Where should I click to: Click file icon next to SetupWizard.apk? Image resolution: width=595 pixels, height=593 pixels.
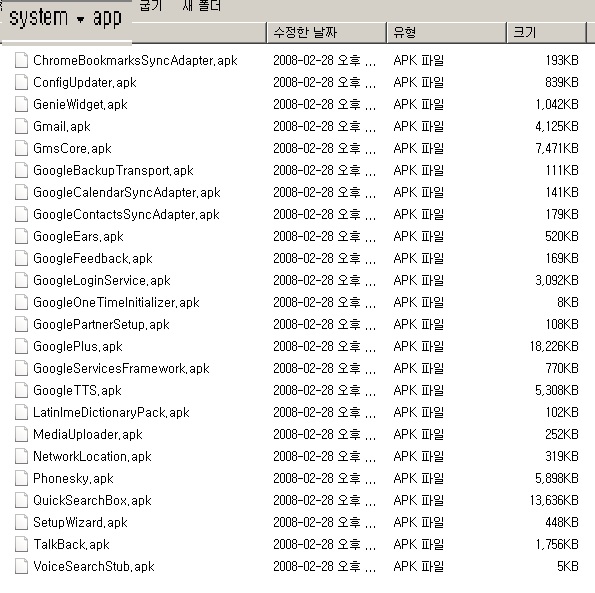(21, 522)
